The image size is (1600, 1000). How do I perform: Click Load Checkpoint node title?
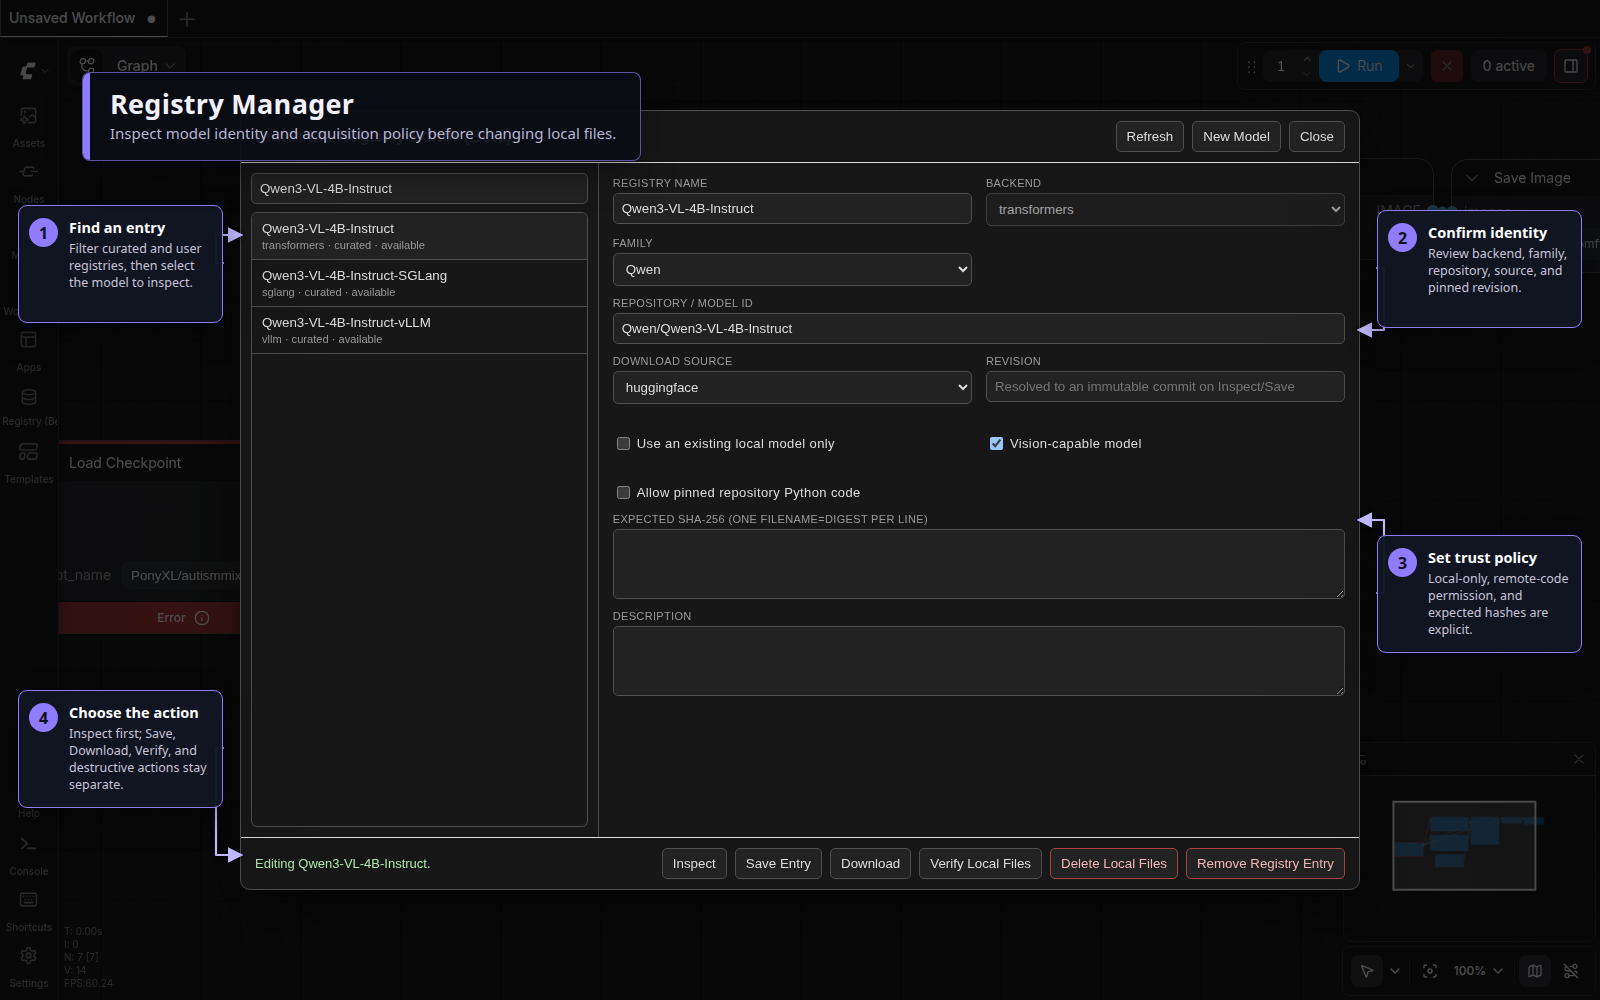pos(125,463)
